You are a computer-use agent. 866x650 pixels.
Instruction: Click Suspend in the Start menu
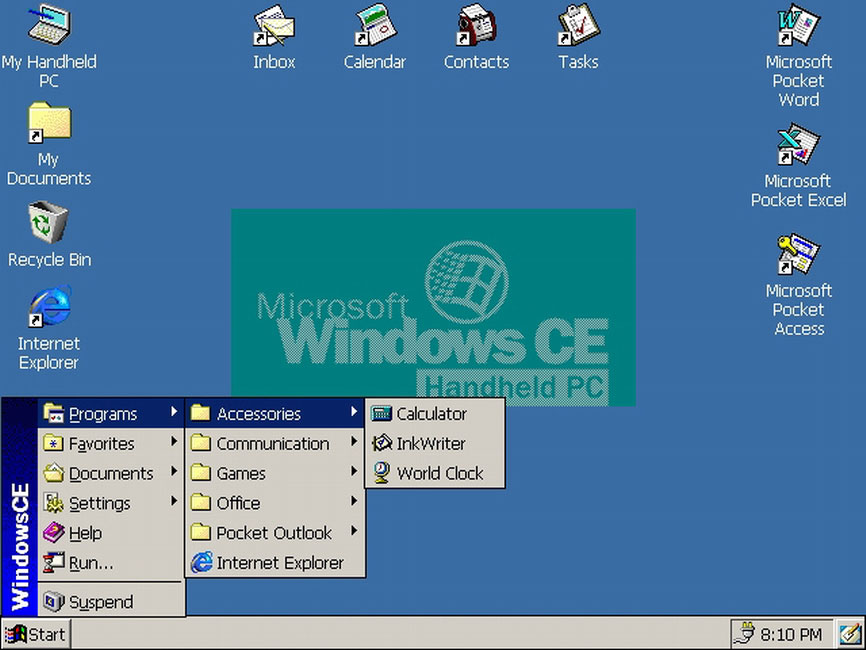click(x=100, y=602)
